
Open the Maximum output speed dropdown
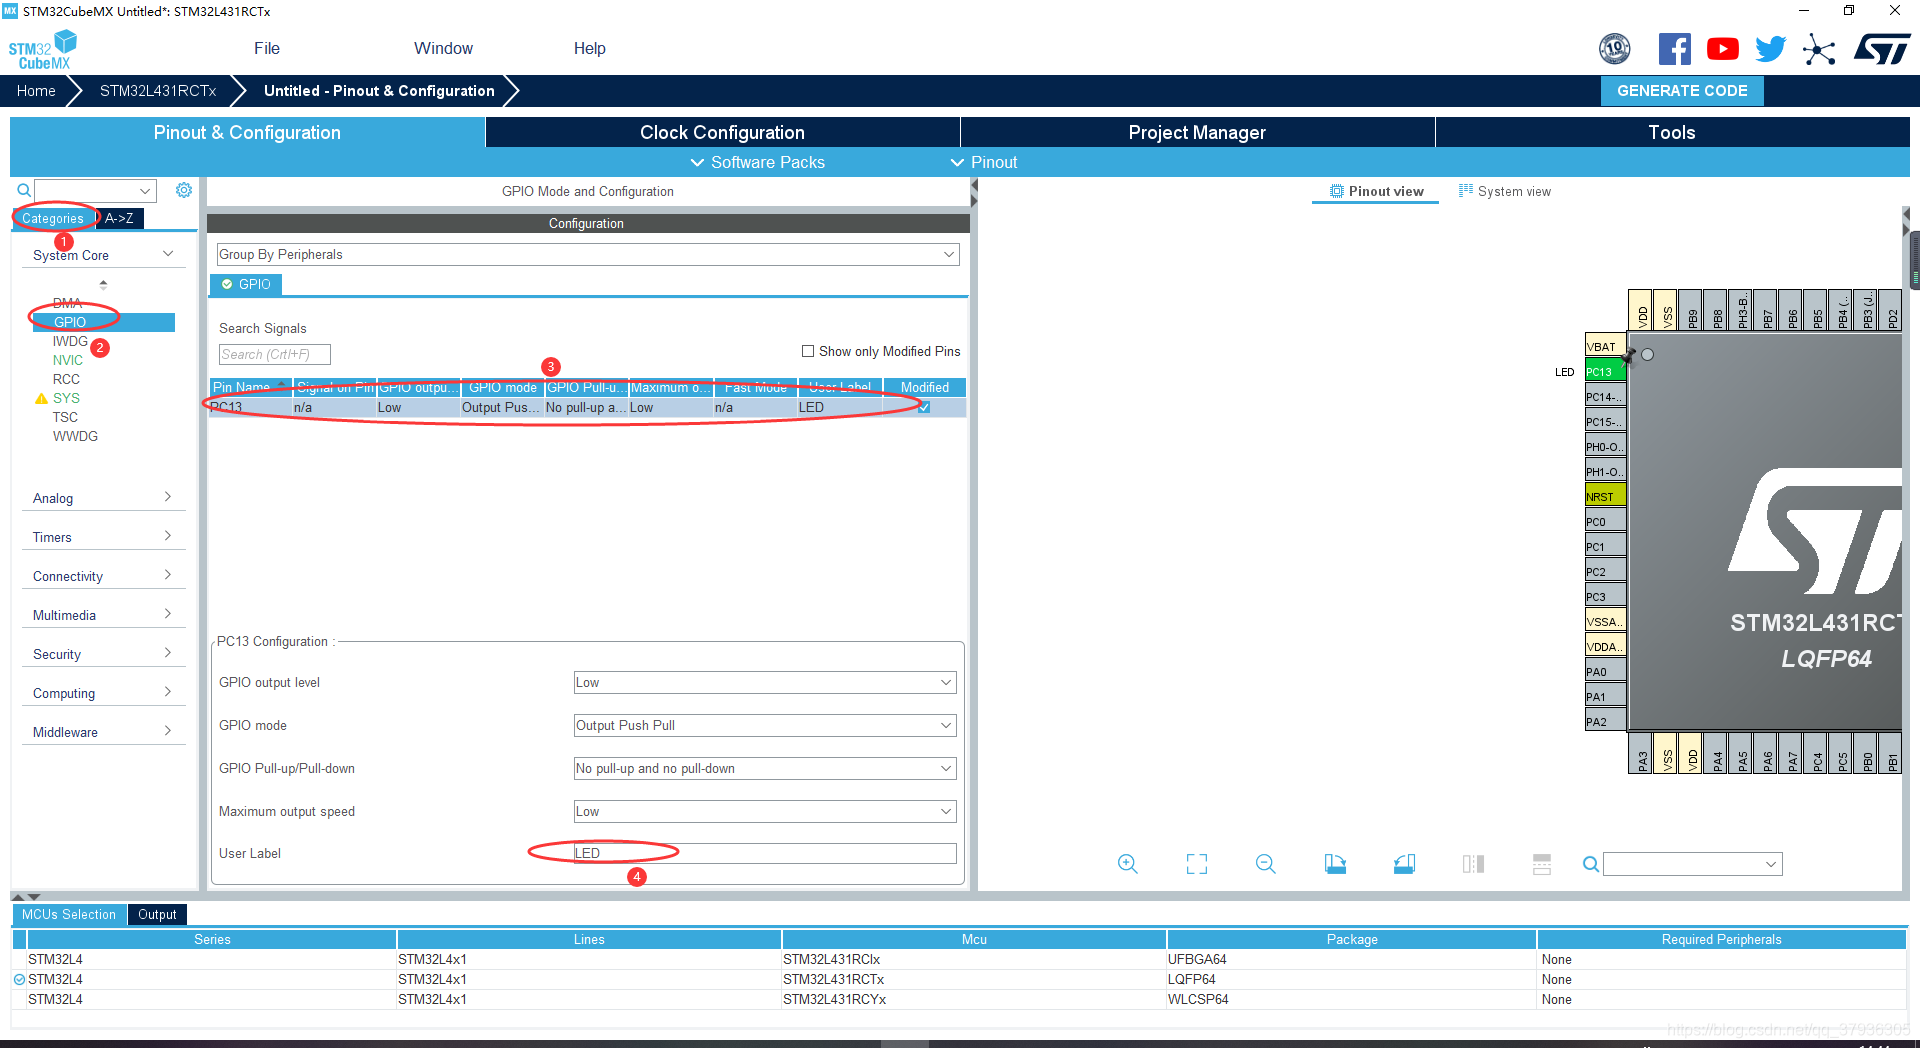[765, 812]
